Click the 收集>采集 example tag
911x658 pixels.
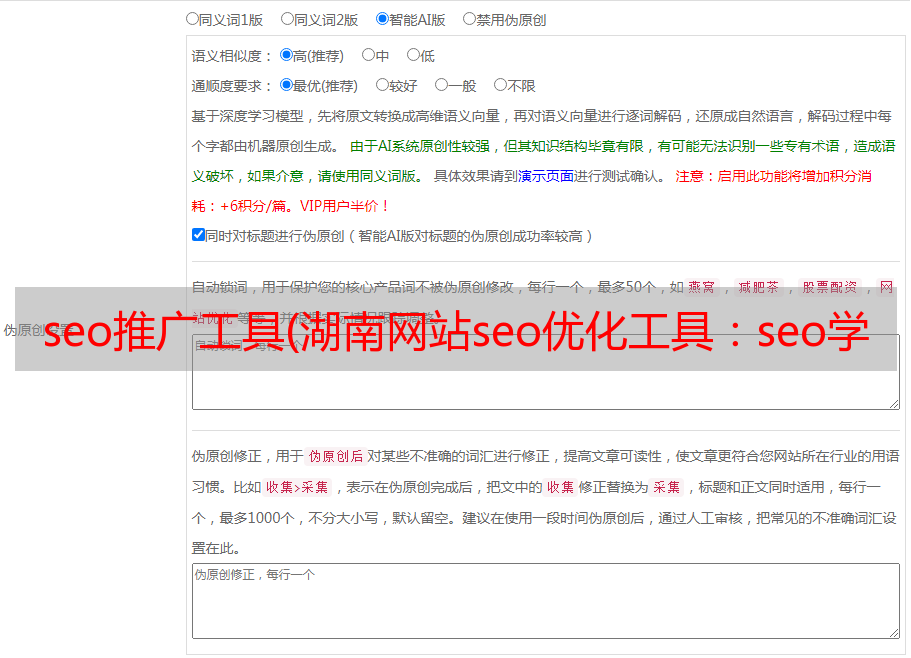point(297,487)
